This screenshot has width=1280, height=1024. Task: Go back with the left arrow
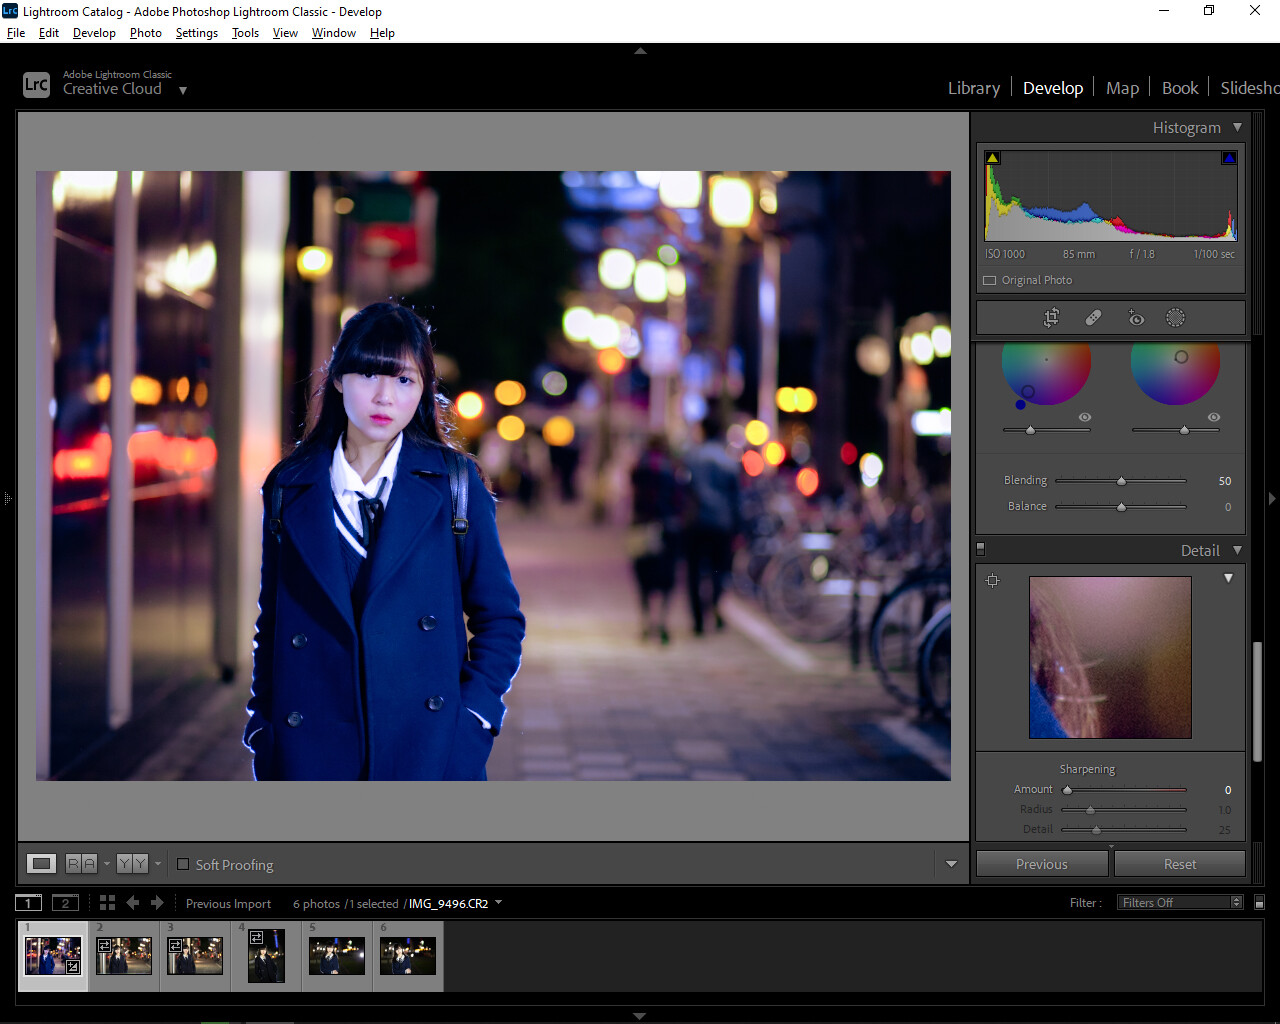(x=132, y=902)
